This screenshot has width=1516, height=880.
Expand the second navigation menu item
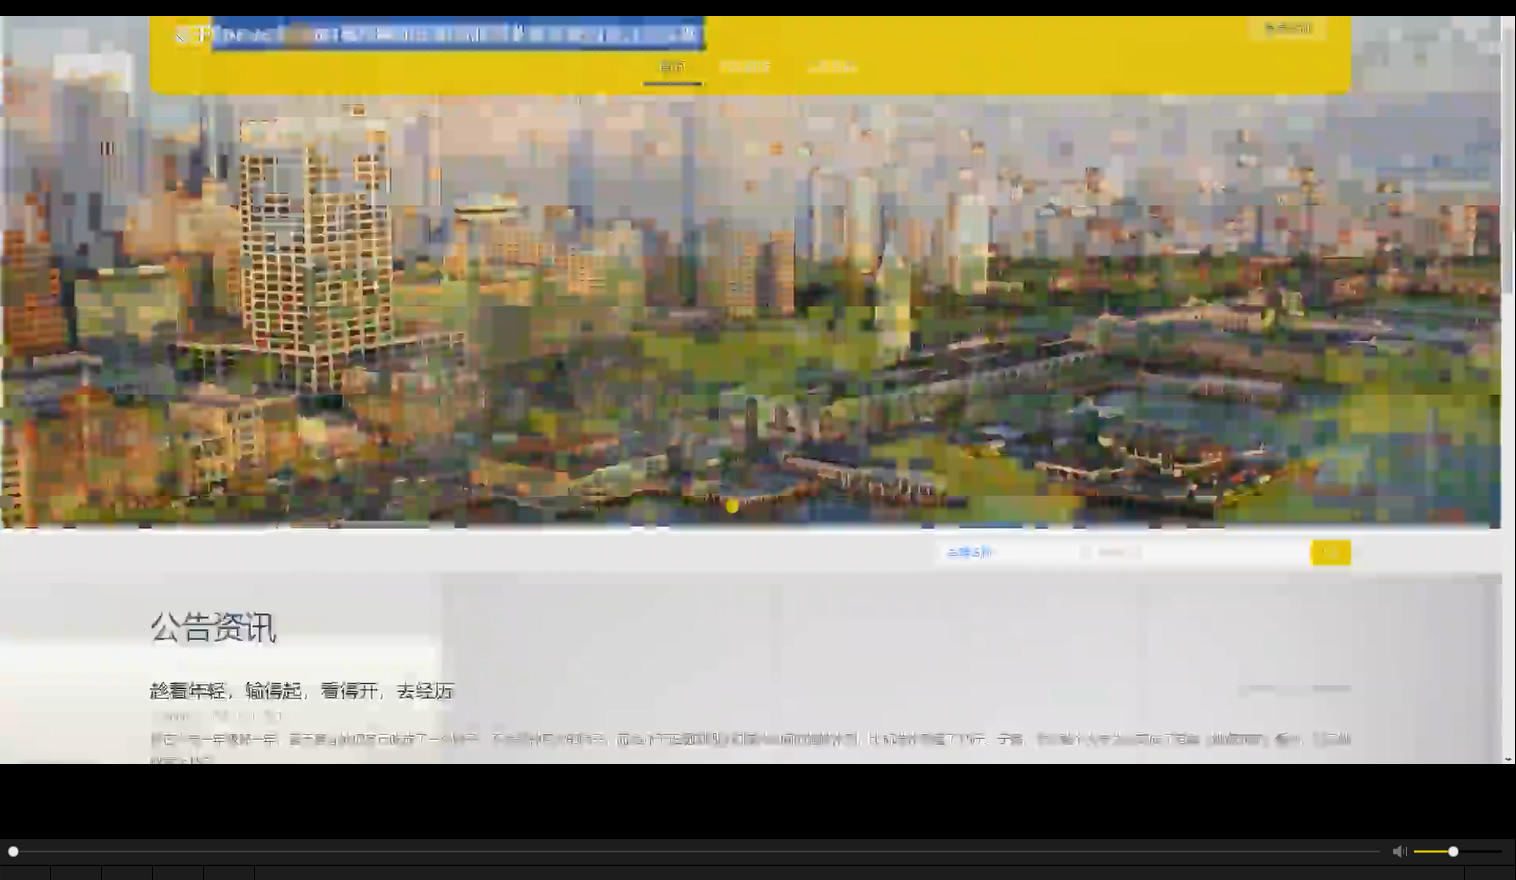[x=745, y=65]
